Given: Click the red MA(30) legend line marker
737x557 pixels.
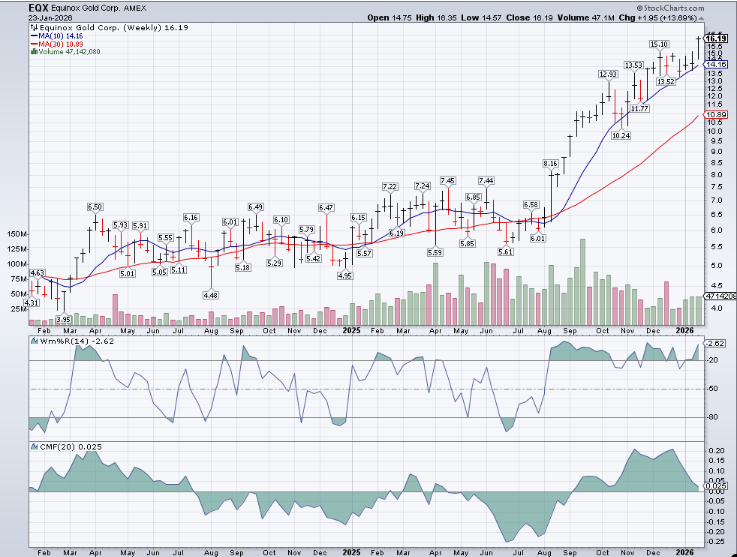Looking at the screenshot, I should [x=32, y=44].
